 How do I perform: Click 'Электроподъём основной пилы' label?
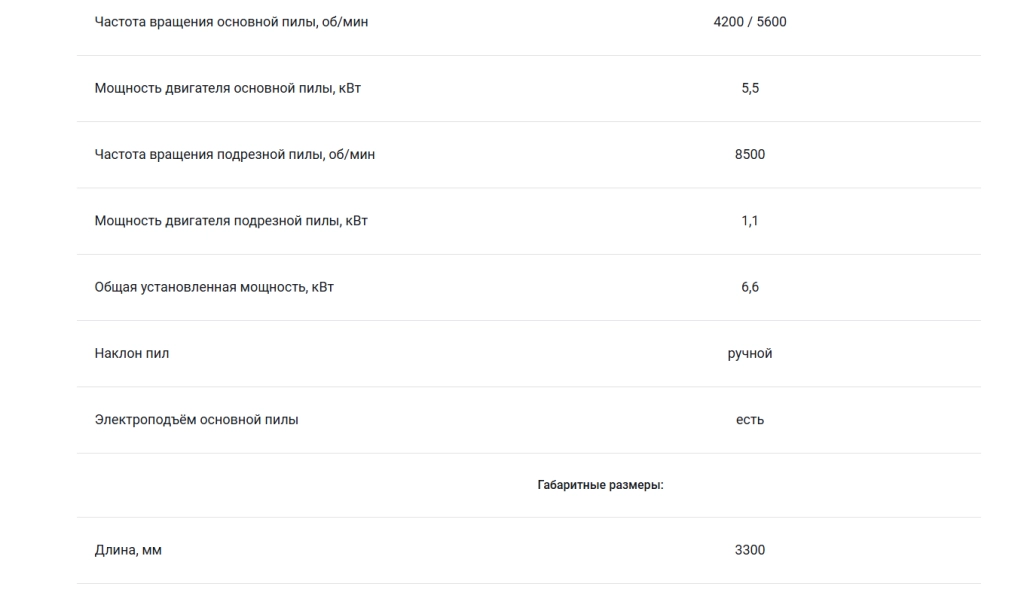[x=197, y=420]
